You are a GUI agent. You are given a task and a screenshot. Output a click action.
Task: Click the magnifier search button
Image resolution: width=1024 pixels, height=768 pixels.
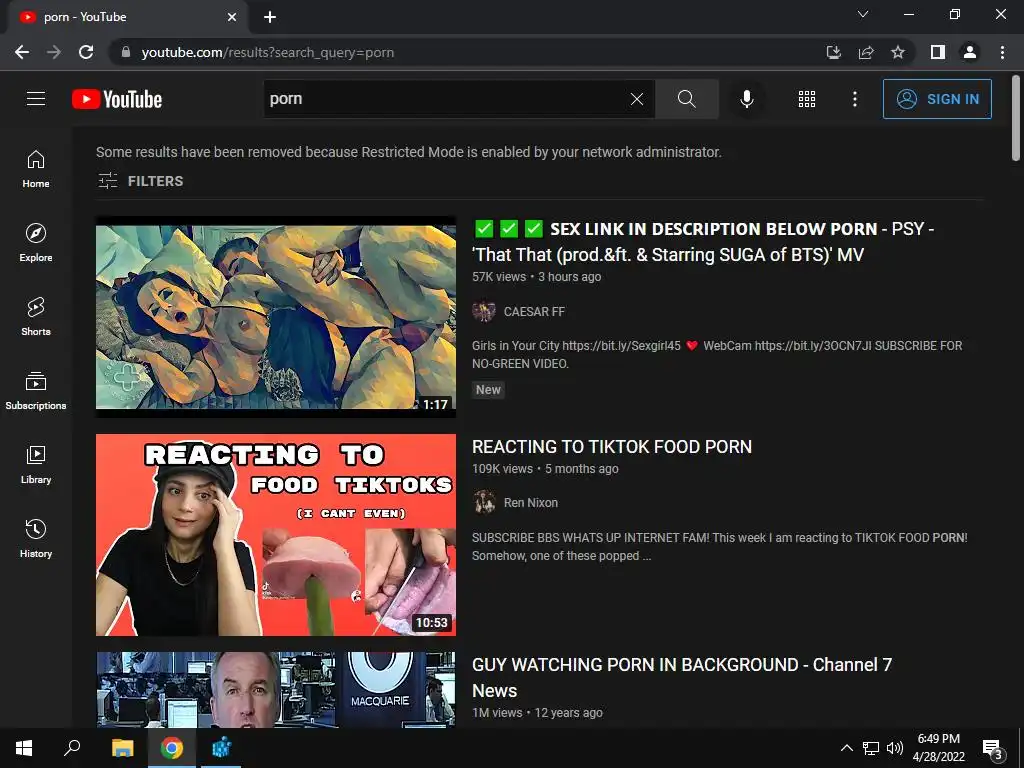pos(686,99)
